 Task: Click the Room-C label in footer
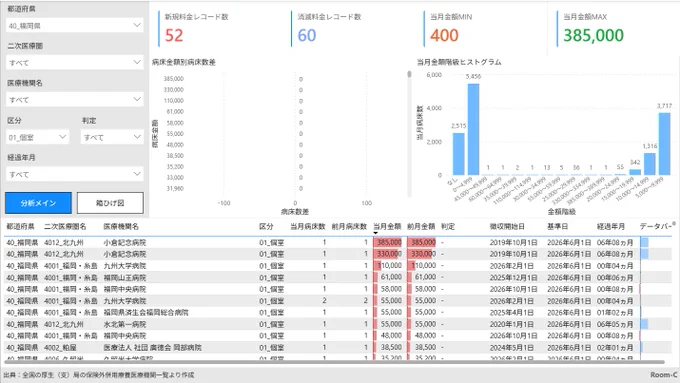click(x=664, y=375)
